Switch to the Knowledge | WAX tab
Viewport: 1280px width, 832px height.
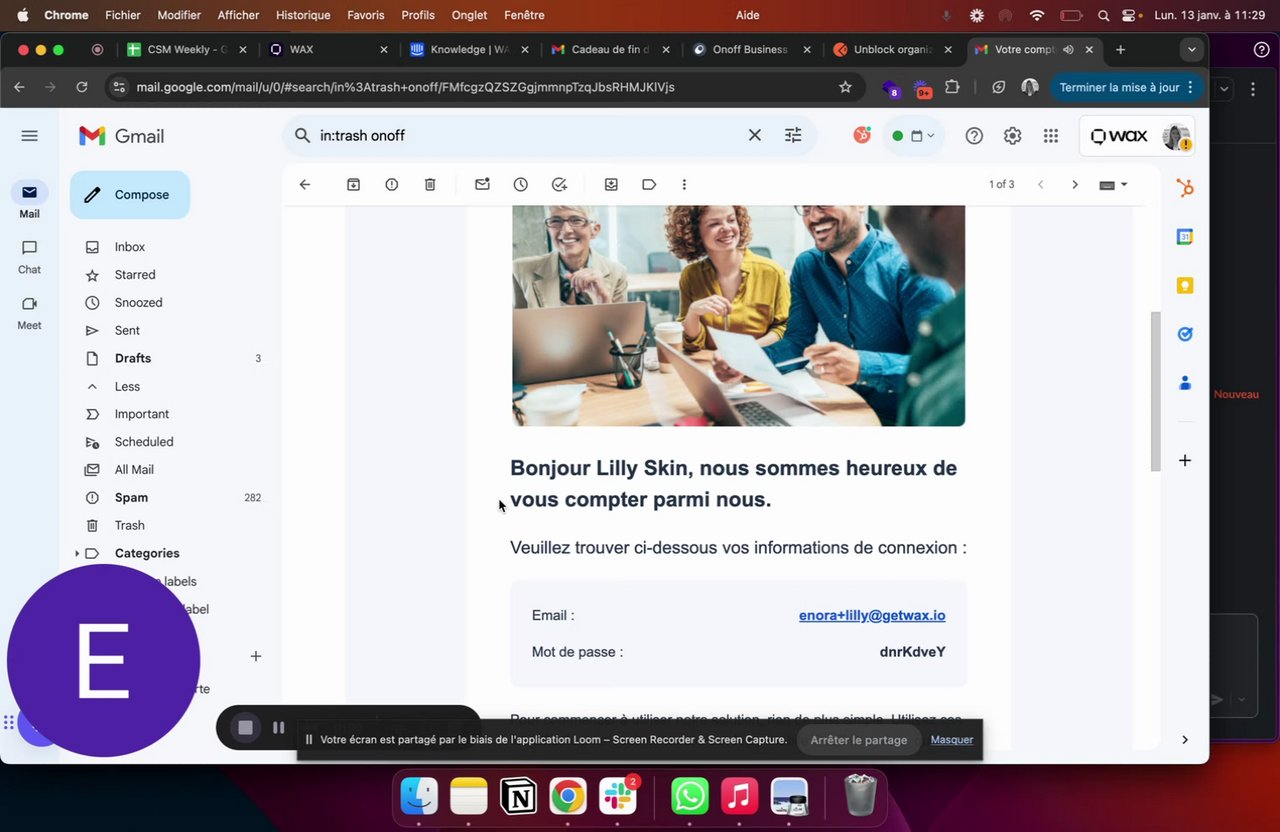[470, 49]
